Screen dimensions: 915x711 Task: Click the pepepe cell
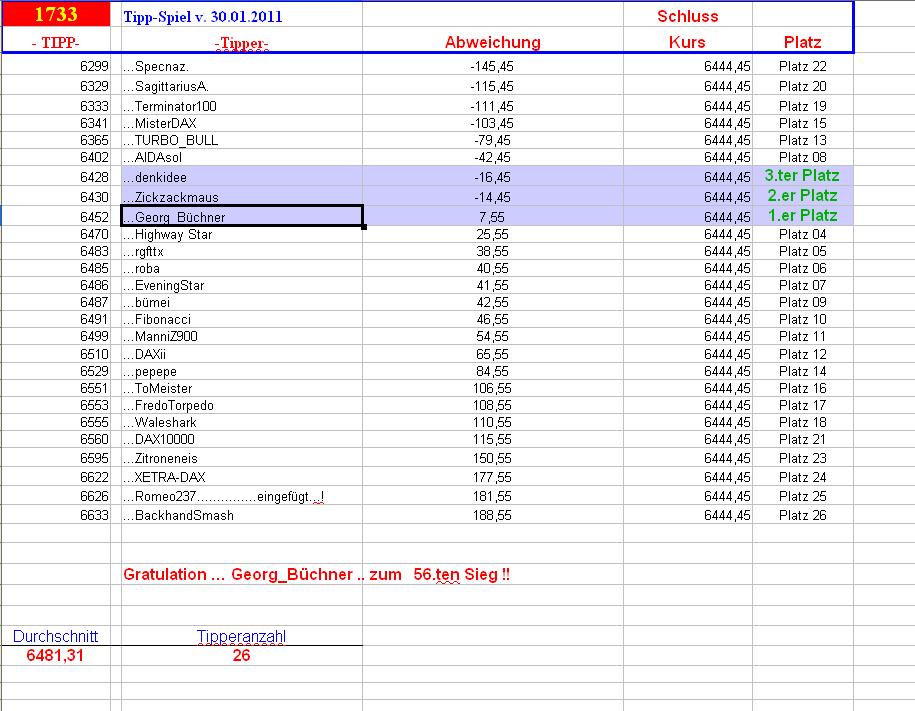pyautogui.click(x=242, y=371)
